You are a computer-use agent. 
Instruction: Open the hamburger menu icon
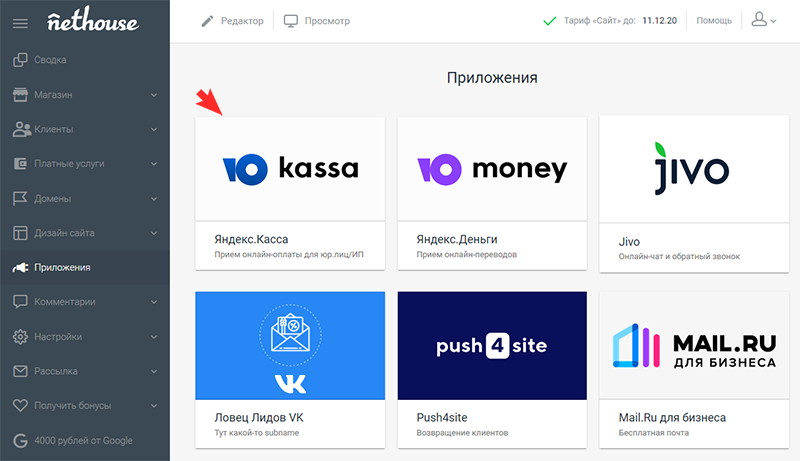pyautogui.click(x=20, y=23)
